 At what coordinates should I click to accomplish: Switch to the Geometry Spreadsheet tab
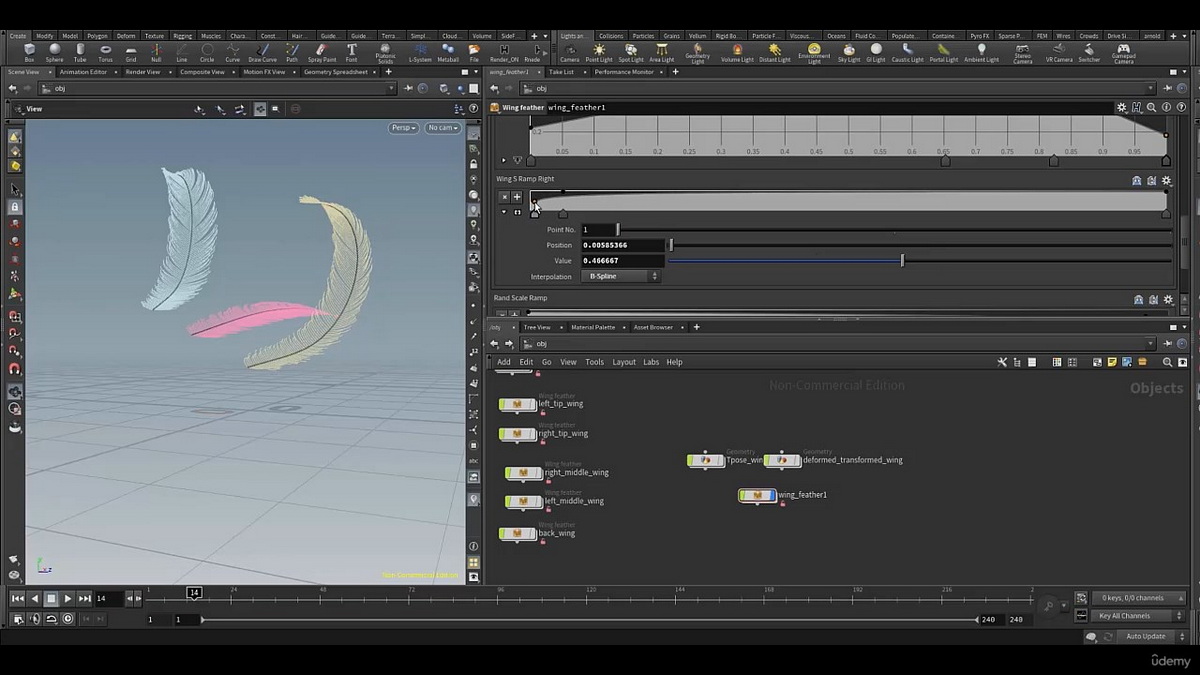(x=338, y=72)
